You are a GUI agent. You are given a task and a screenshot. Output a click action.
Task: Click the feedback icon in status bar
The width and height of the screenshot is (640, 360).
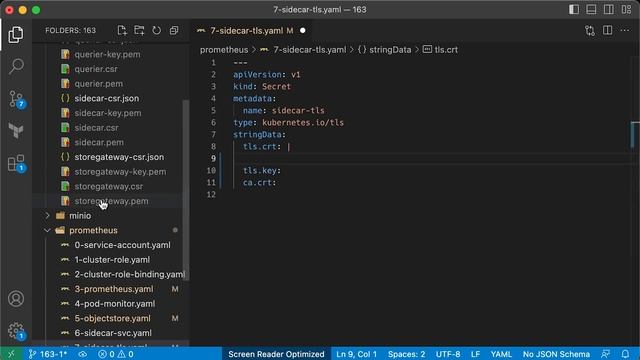pos(606,354)
